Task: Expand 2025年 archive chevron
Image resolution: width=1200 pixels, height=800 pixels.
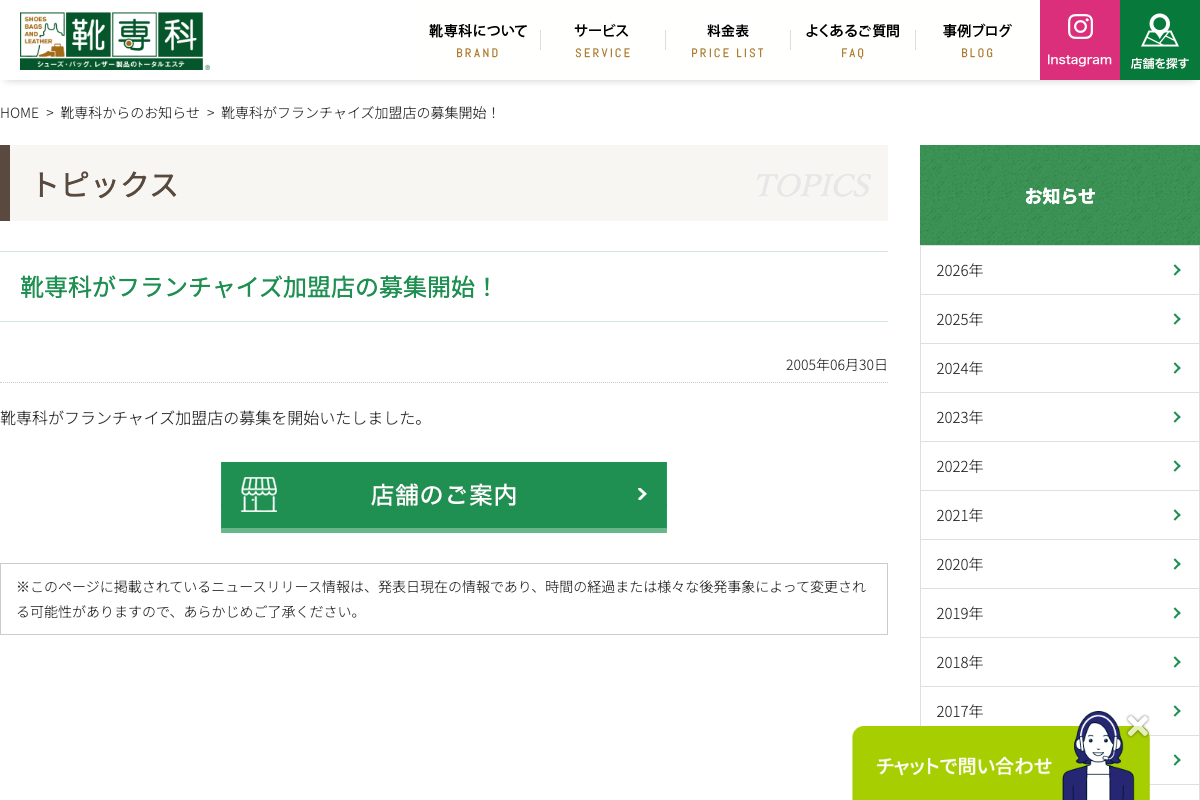Action: tap(1177, 319)
